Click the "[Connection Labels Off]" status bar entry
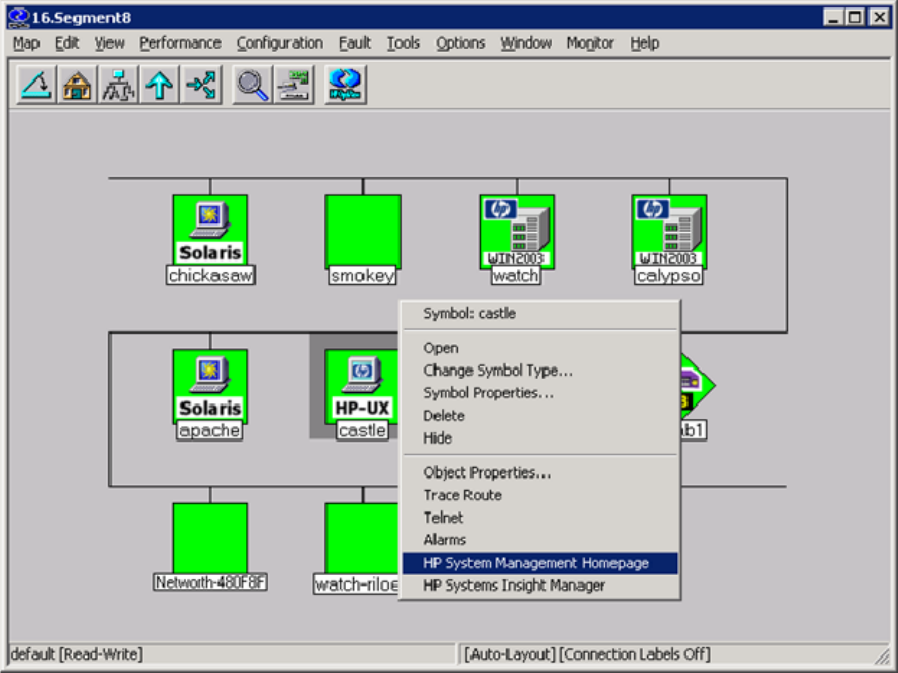The width and height of the screenshot is (898, 673). click(x=635, y=654)
